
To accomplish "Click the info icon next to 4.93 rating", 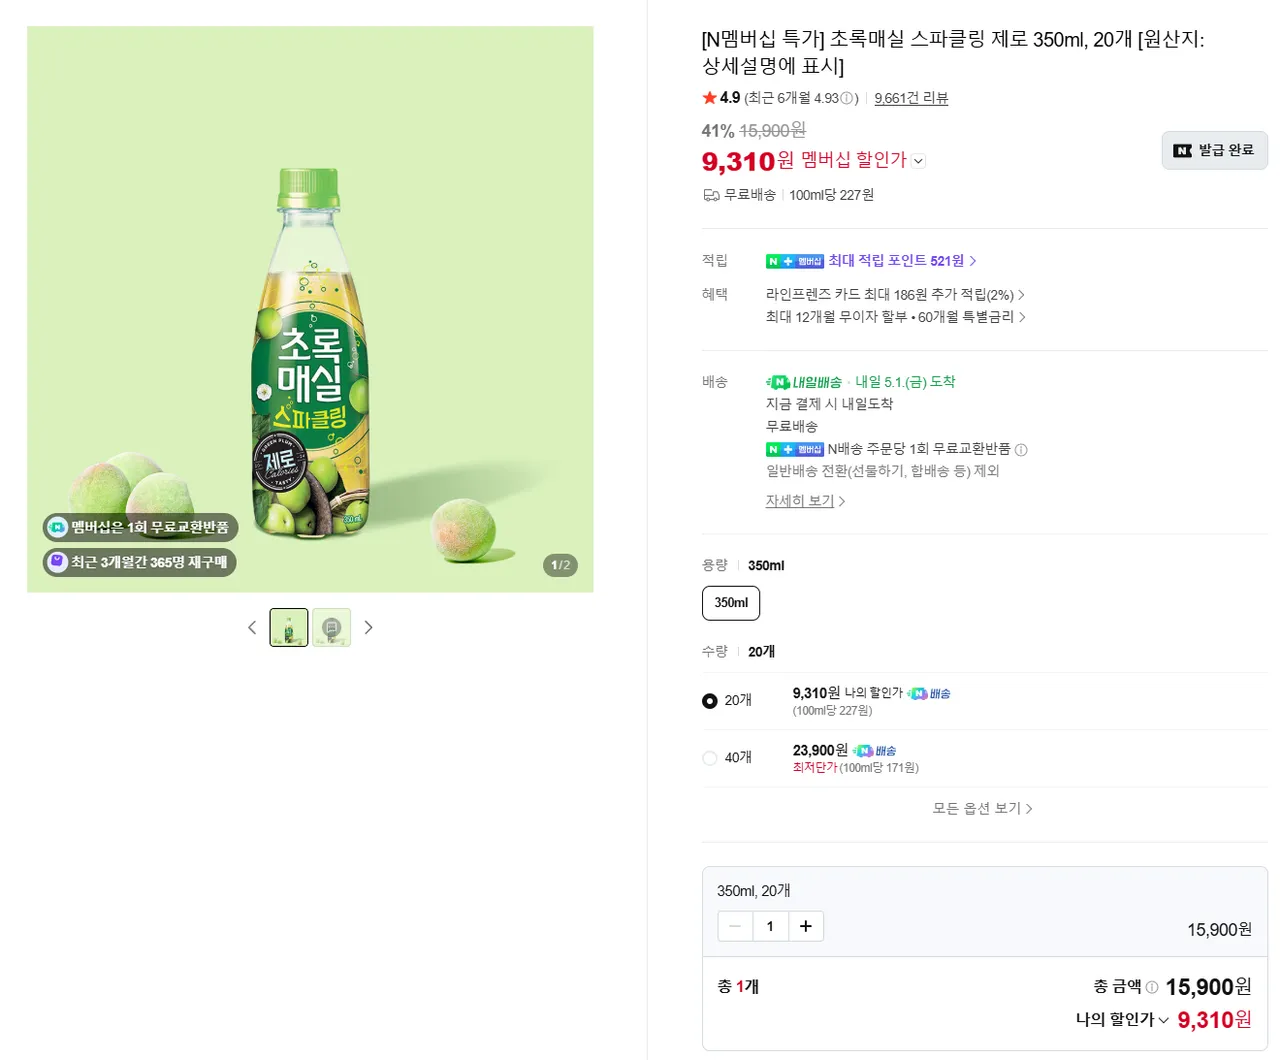I will (x=847, y=98).
